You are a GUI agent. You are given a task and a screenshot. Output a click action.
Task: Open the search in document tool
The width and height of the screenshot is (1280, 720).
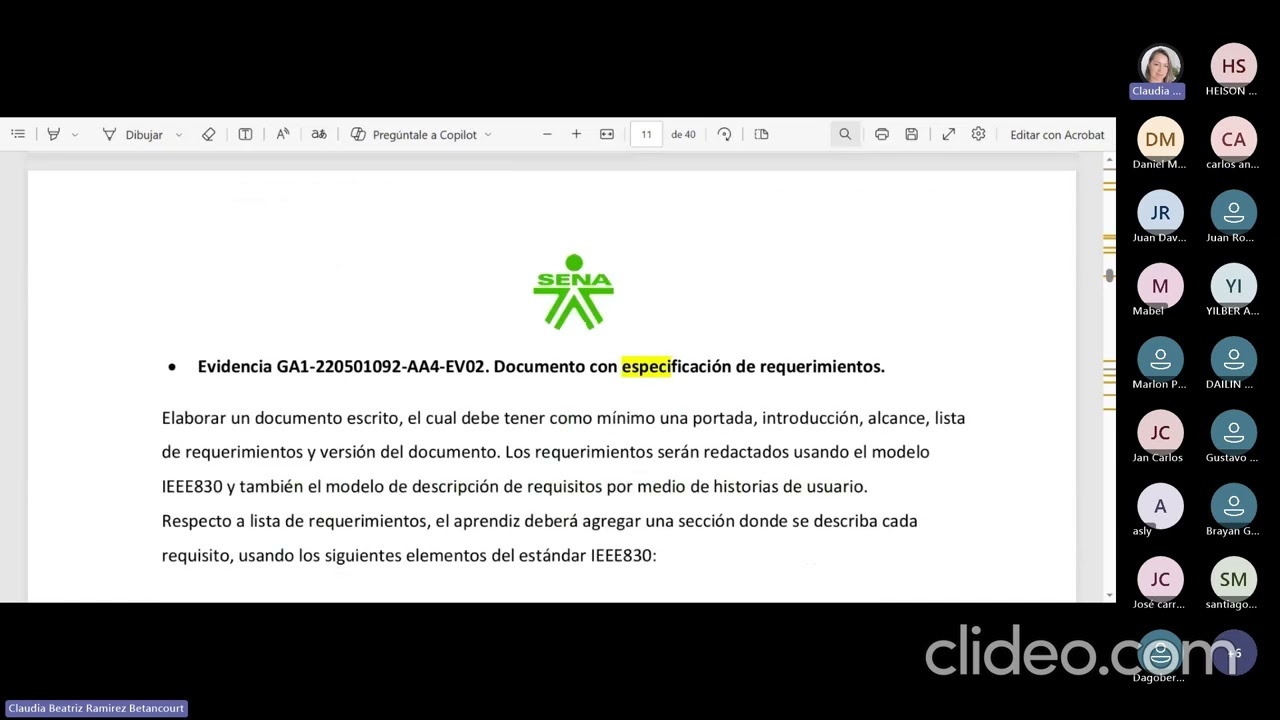coord(845,134)
